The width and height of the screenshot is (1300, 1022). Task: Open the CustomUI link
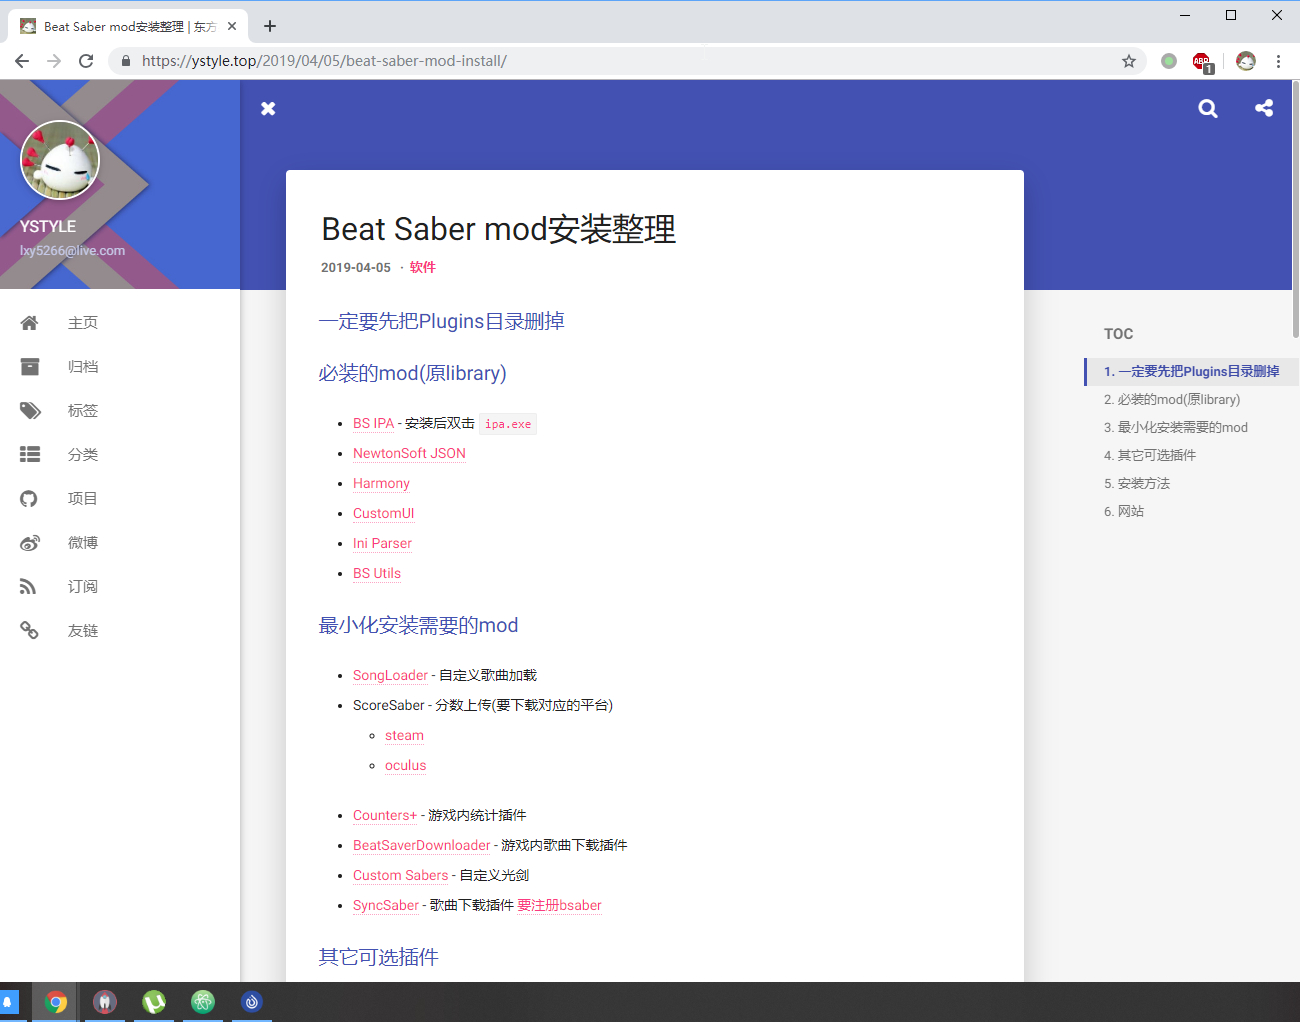pyautogui.click(x=383, y=514)
